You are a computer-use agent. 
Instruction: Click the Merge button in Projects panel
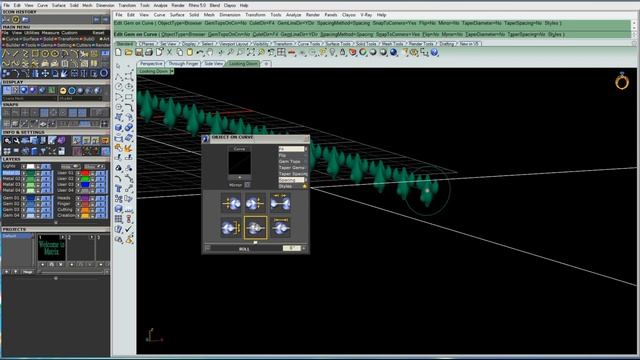28,272
